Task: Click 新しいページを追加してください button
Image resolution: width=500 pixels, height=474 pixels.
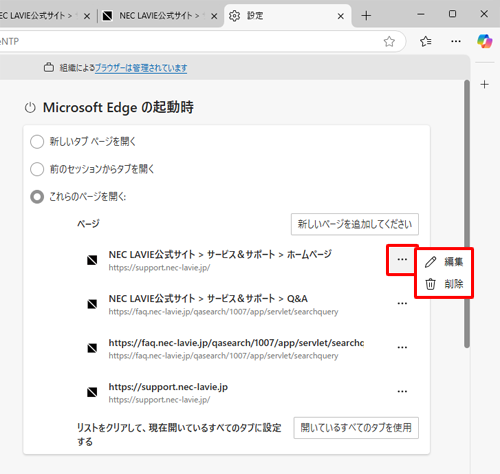Action: click(355, 224)
